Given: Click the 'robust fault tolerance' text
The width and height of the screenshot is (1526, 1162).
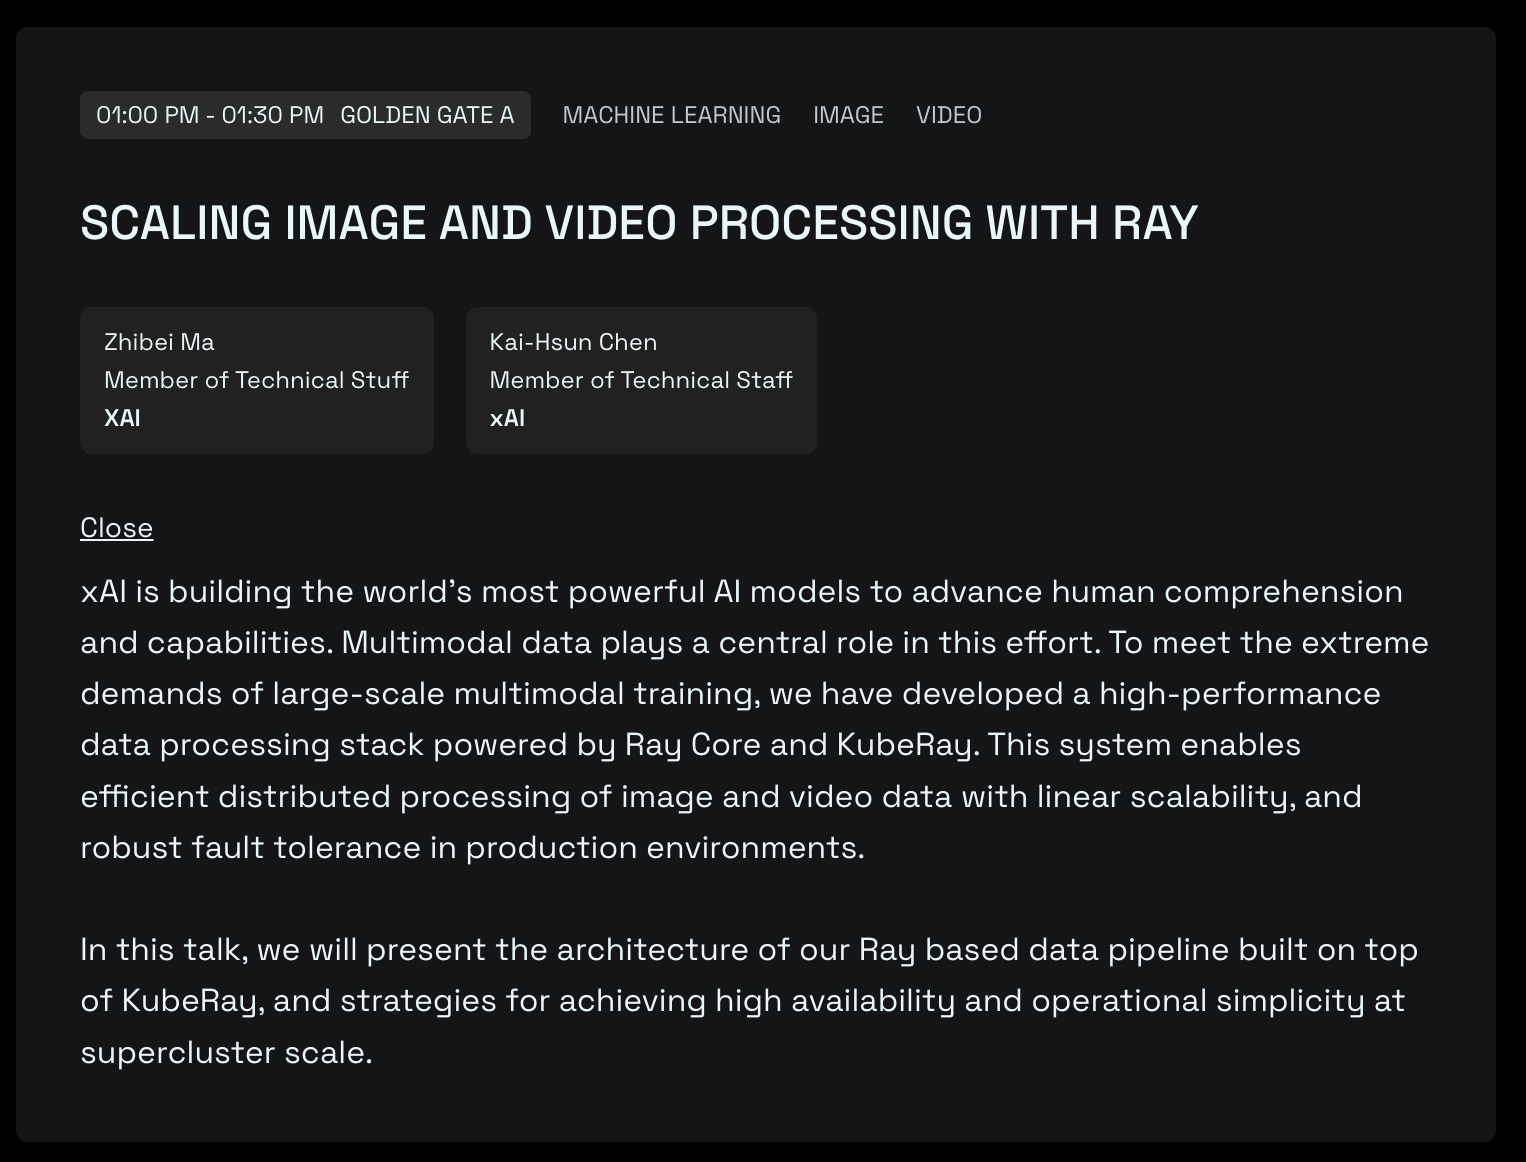Looking at the screenshot, I should coord(250,848).
